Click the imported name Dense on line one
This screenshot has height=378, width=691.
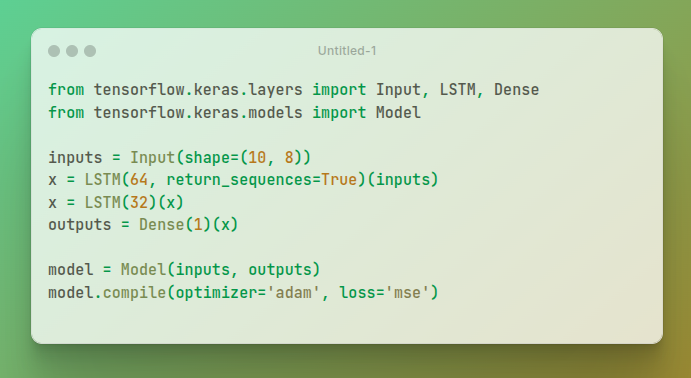click(516, 90)
